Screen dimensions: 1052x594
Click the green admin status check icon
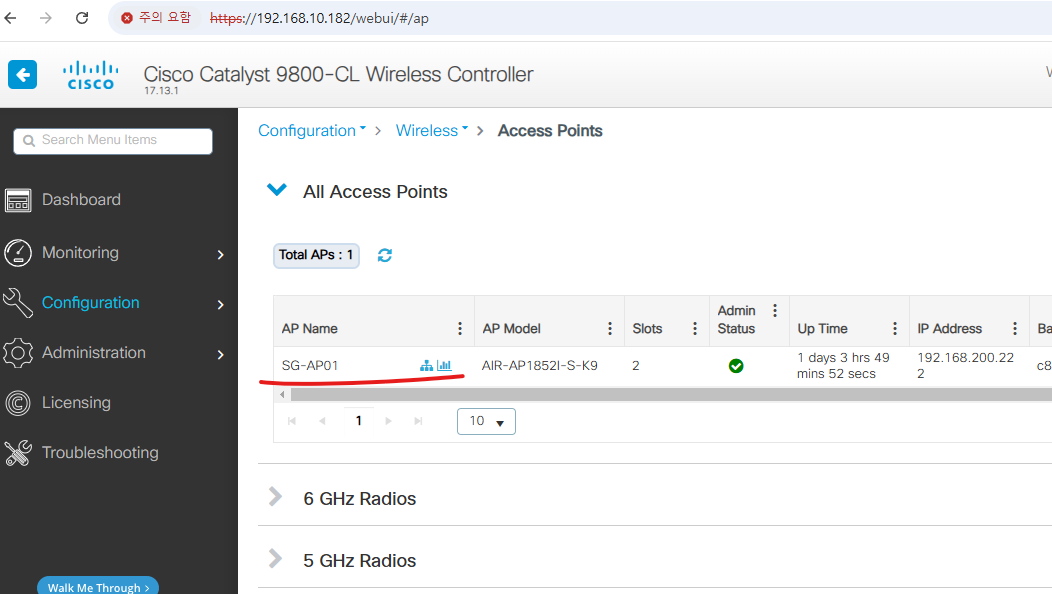736,366
